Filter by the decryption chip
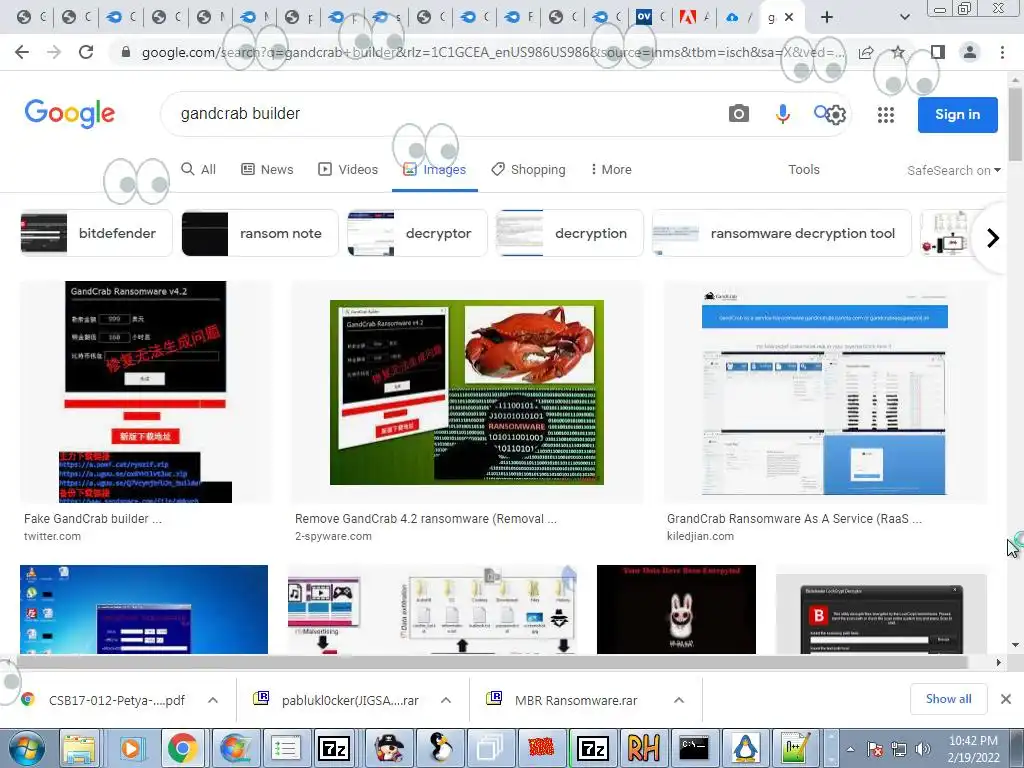 pos(569,233)
